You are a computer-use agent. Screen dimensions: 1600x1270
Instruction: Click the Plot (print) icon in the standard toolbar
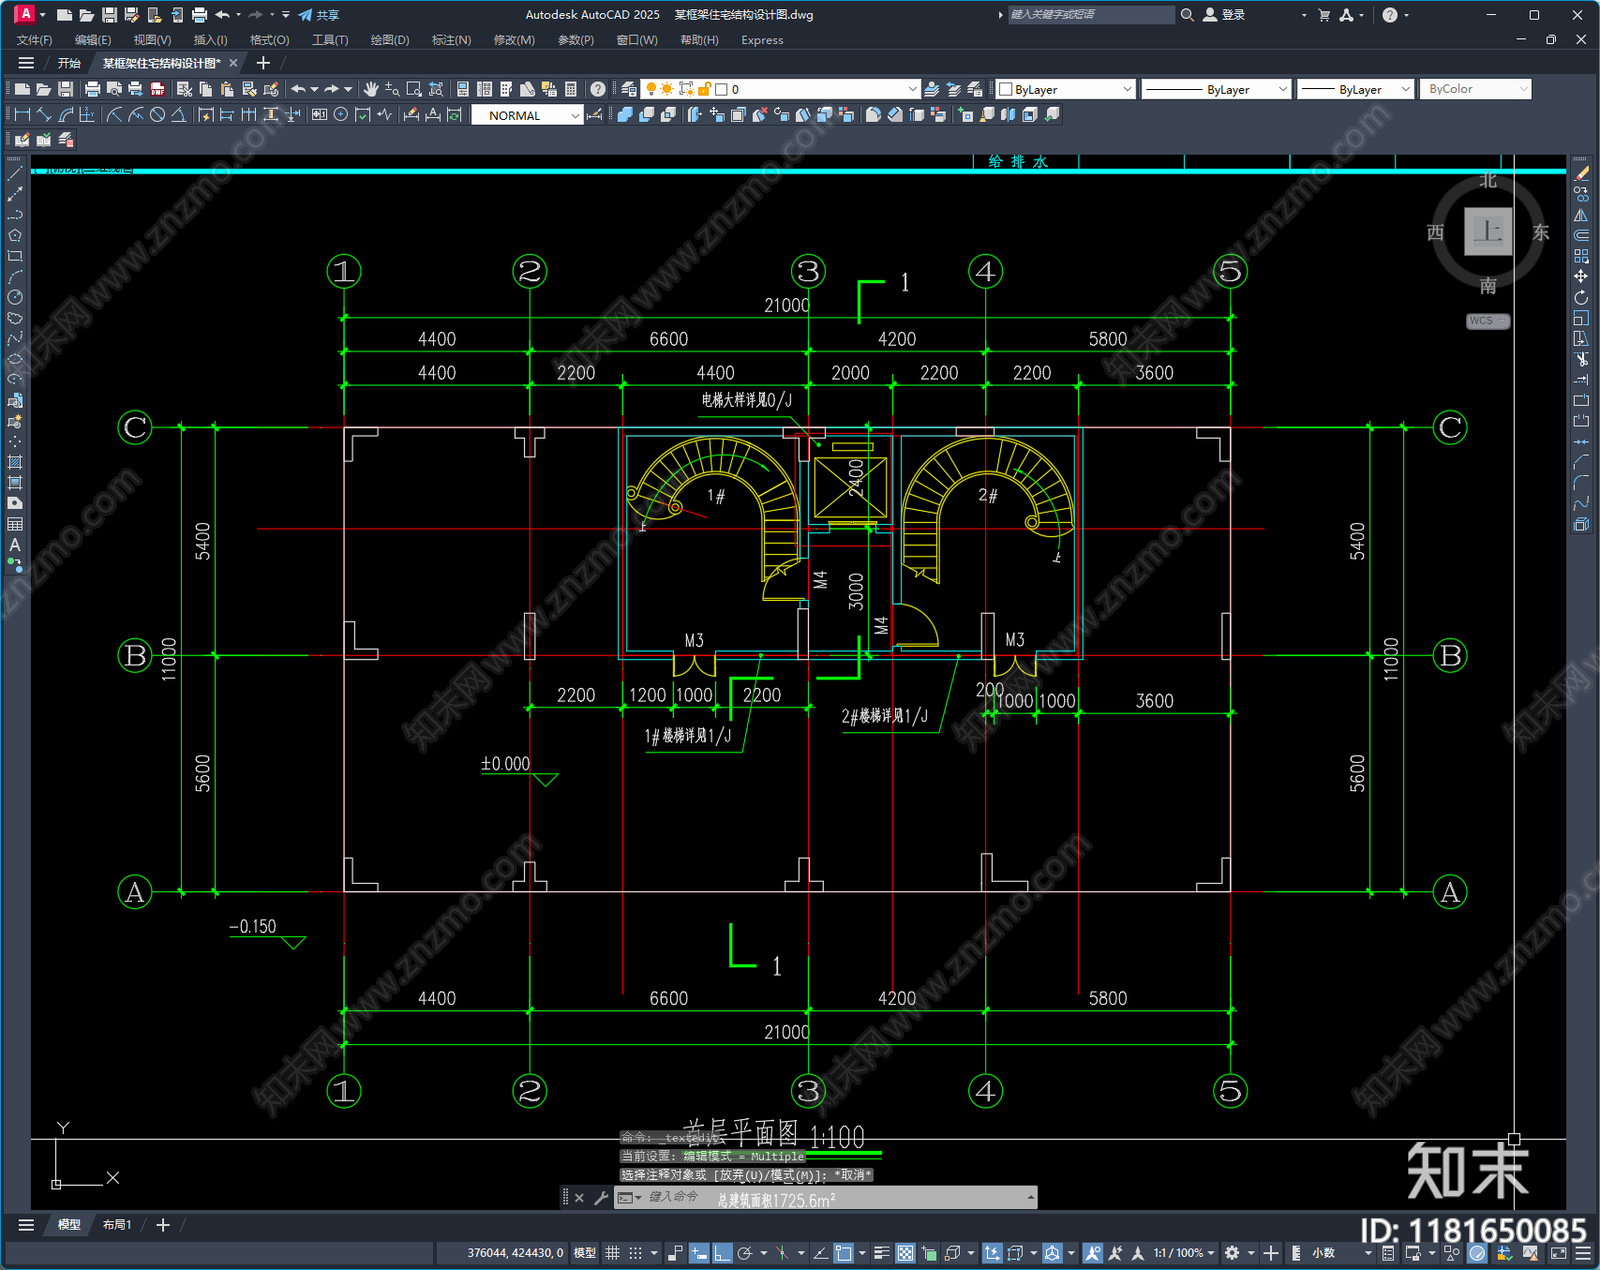(x=92, y=89)
